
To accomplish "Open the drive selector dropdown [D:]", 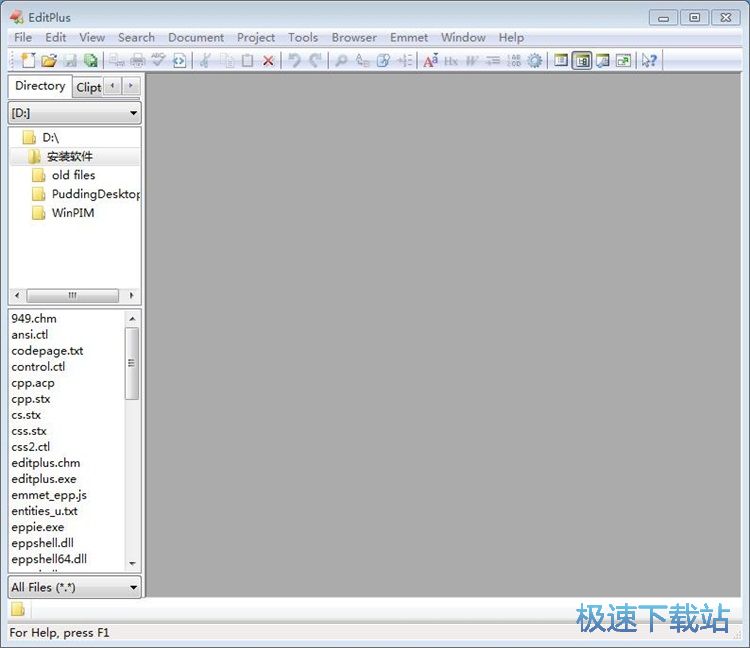I will click(75, 114).
